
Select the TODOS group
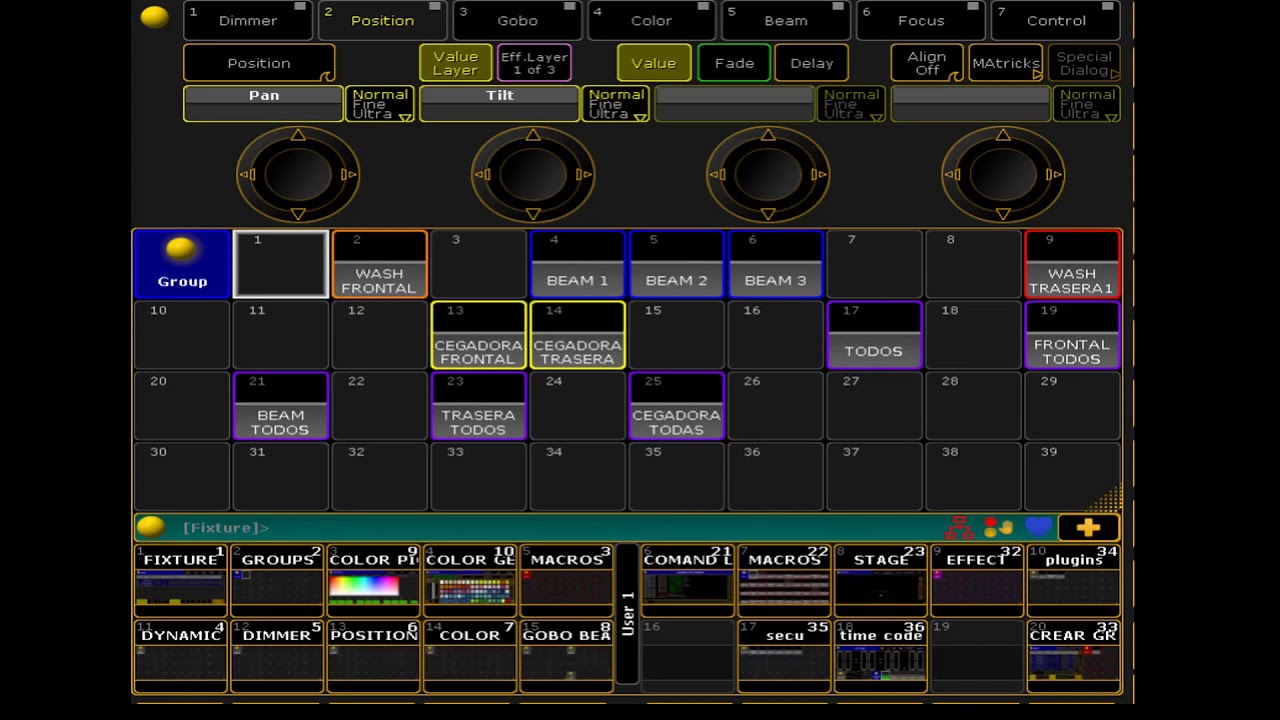(874, 335)
